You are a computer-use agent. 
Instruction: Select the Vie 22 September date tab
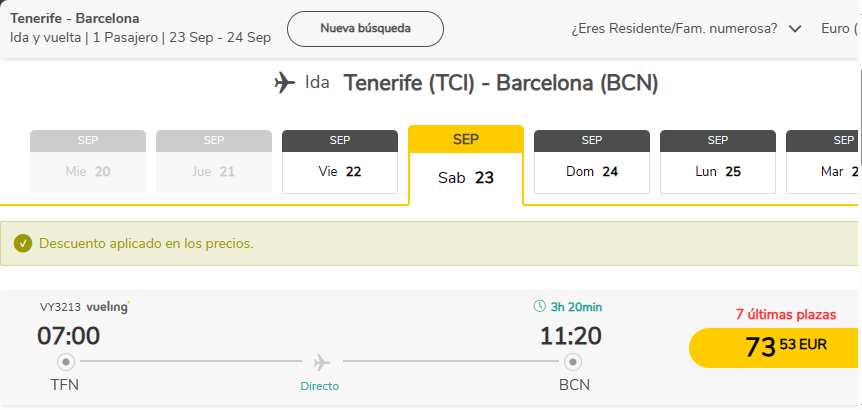pos(340,162)
